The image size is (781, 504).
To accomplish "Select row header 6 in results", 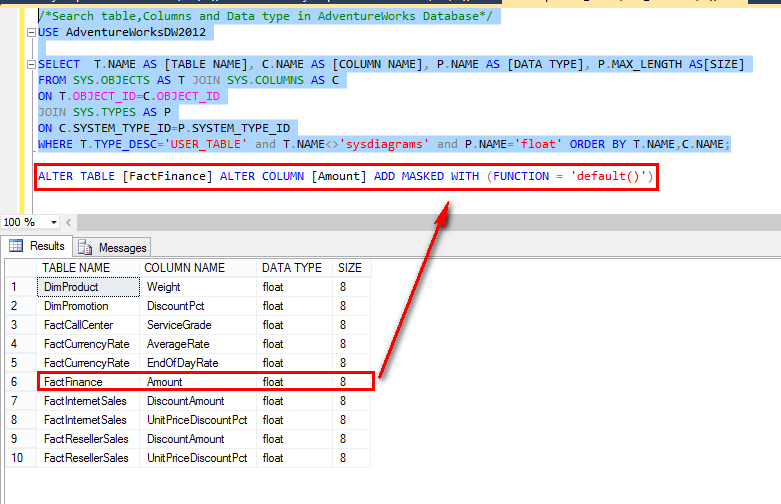I will pos(21,382).
